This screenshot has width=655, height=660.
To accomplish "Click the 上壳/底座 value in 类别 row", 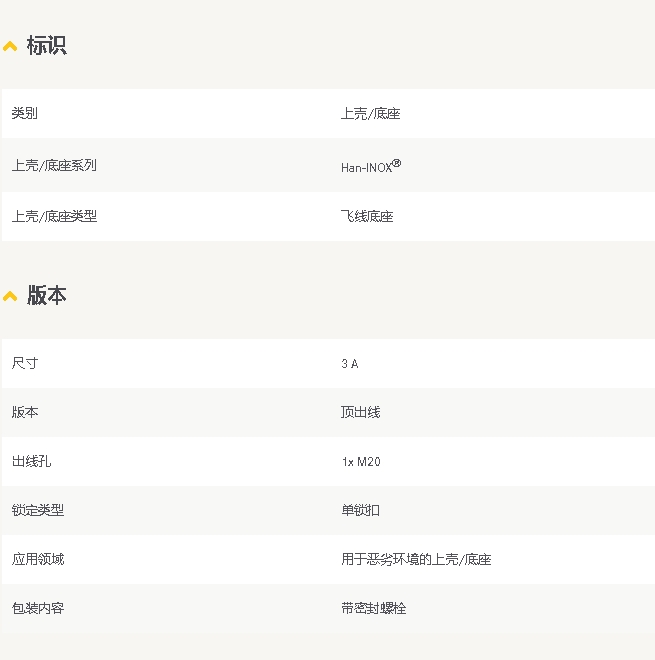I will [x=370, y=114].
